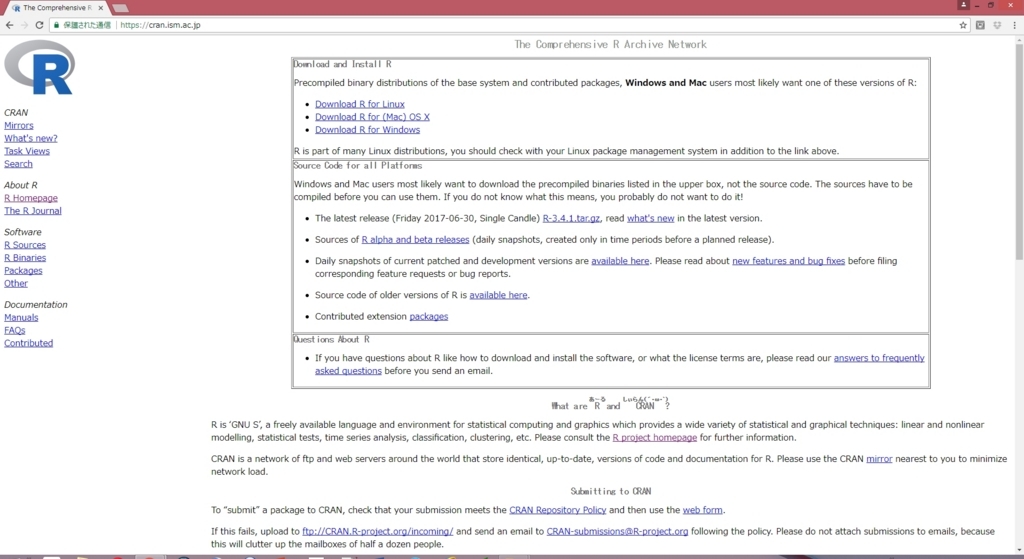Open what's new in latest version link
This screenshot has width=1024, height=559.
(x=650, y=218)
